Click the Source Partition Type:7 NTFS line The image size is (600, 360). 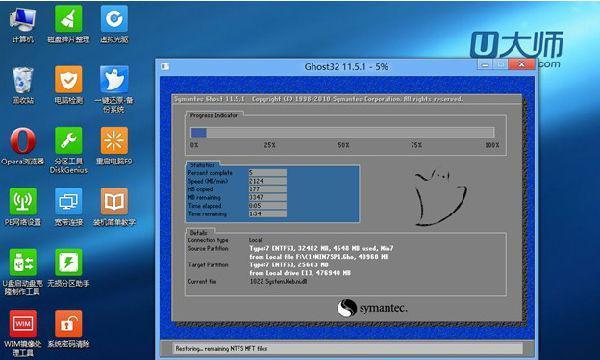[x=321, y=248]
